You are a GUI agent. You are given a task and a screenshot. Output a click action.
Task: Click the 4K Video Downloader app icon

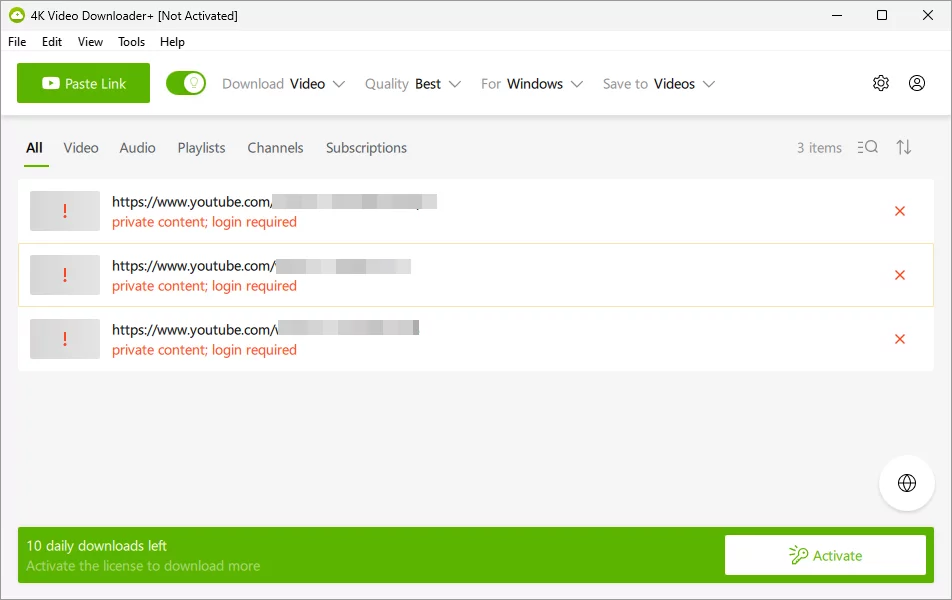(17, 15)
